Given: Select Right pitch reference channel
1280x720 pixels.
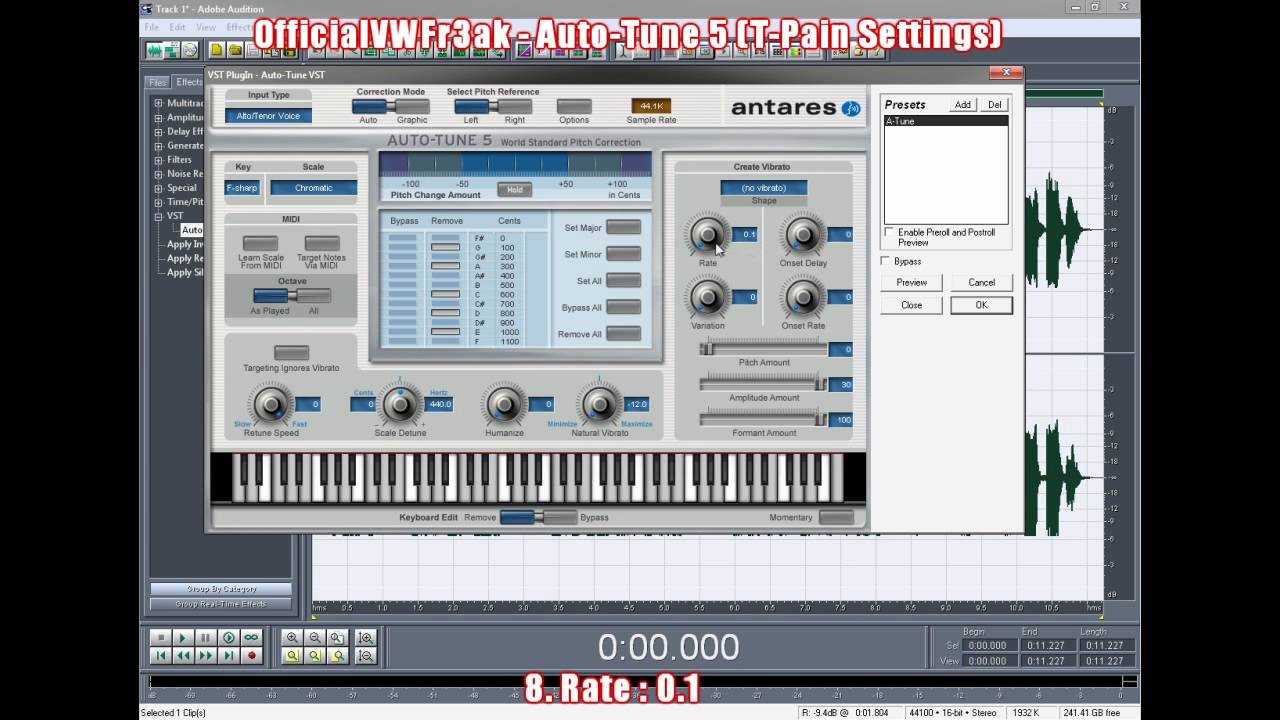Looking at the screenshot, I should coord(514,106).
